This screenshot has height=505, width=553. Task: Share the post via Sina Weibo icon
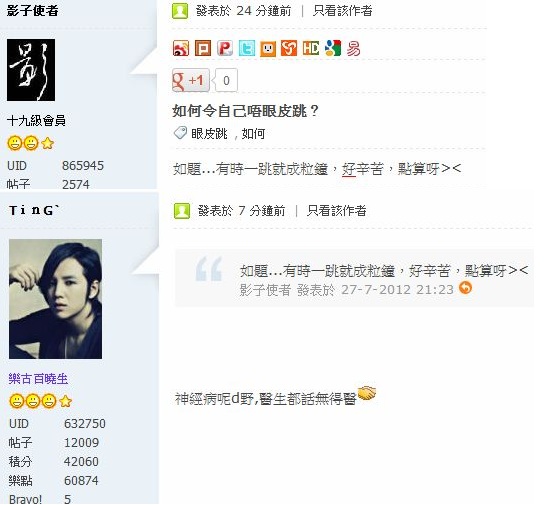pos(181,48)
